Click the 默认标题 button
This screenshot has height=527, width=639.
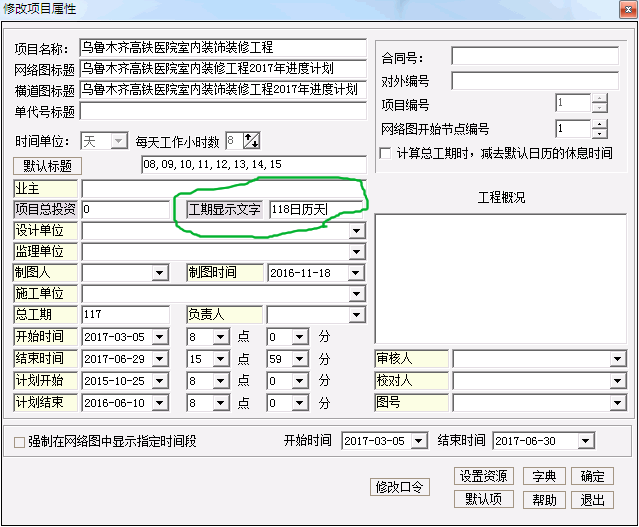47,166
